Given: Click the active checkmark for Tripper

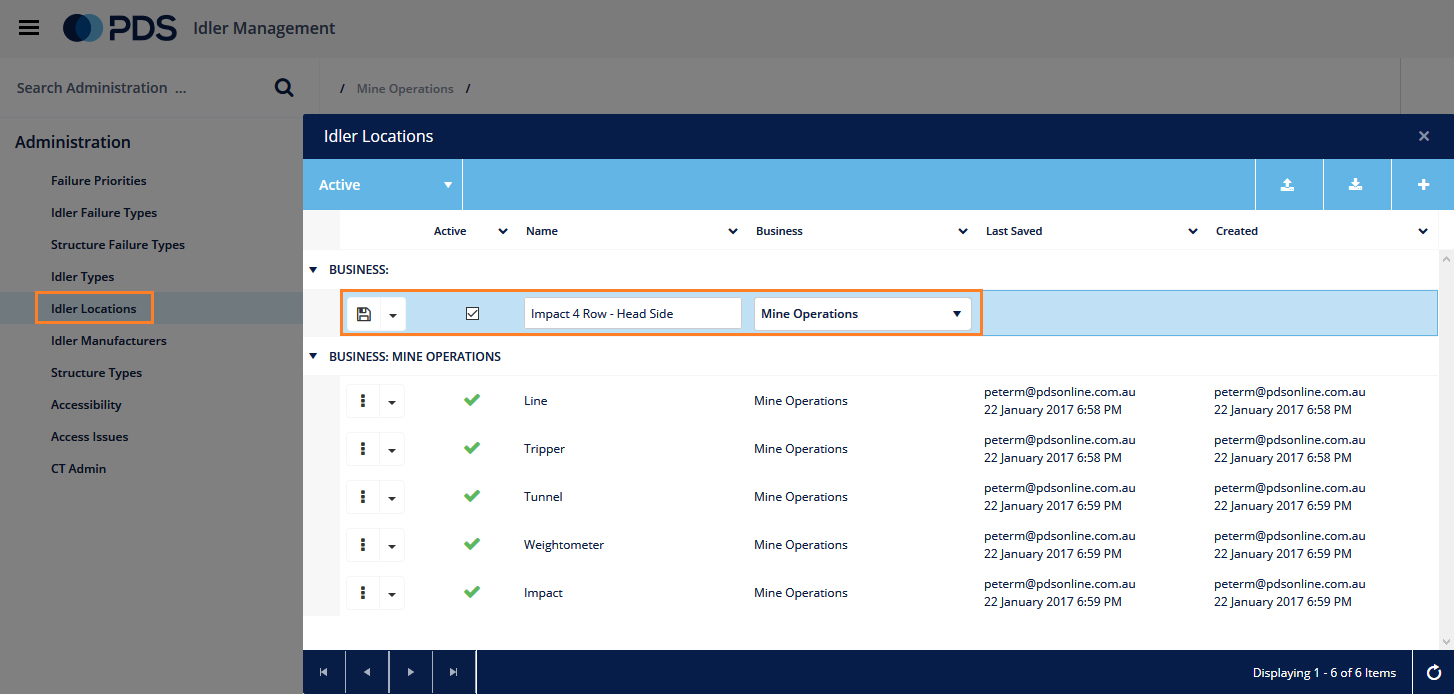Looking at the screenshot, I should coord(472,448).
